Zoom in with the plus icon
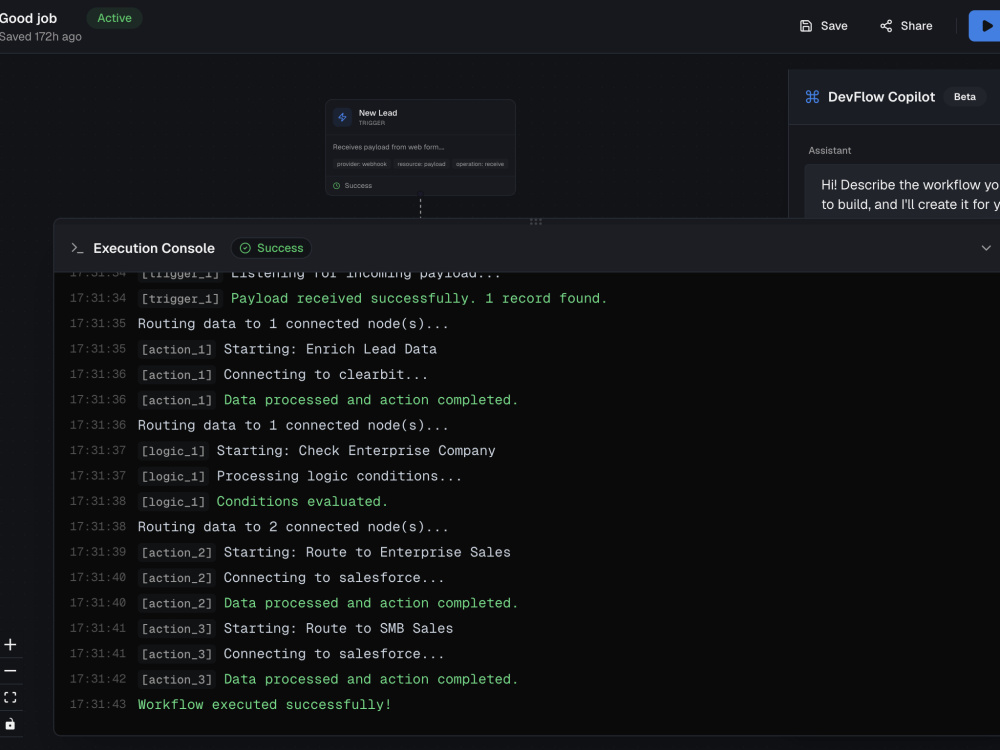 click(10, 645)
